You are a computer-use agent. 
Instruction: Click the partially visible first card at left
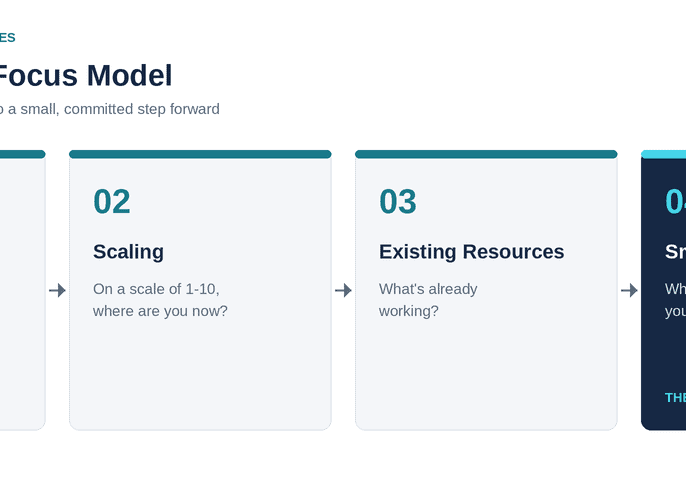[x=23, y=290]
